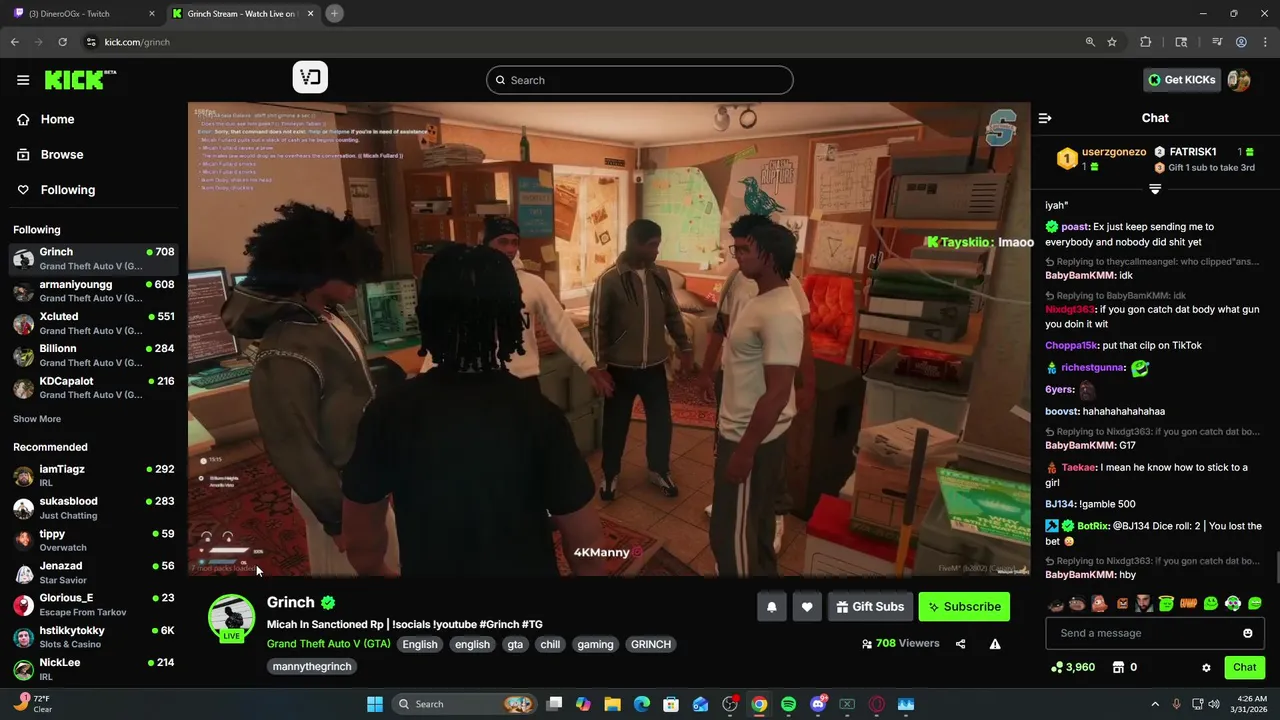Screen dimensions: 1280x720
Task: Open the emoji picker in chat
Action: 1247,633
